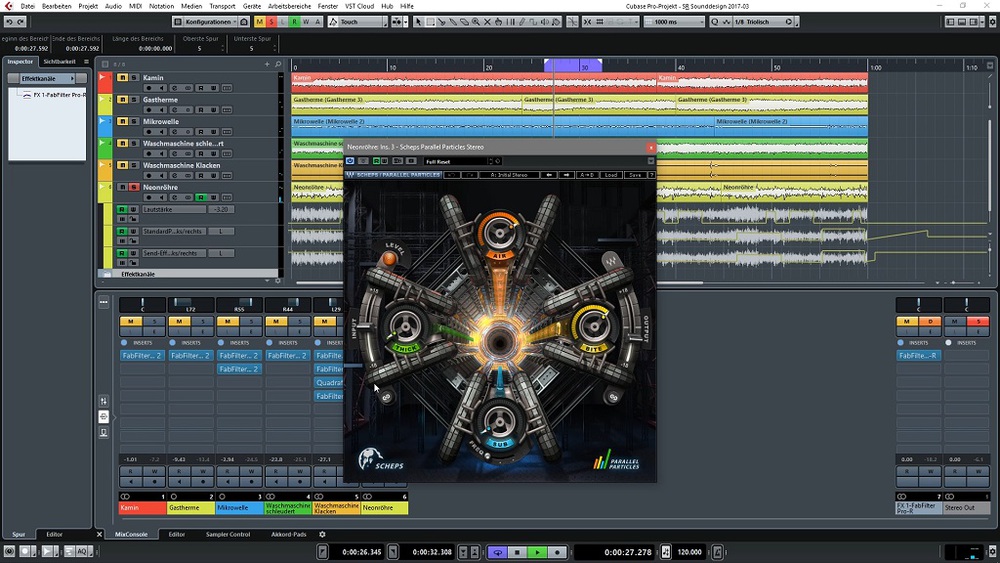Solo the Gastherme track

134,99
